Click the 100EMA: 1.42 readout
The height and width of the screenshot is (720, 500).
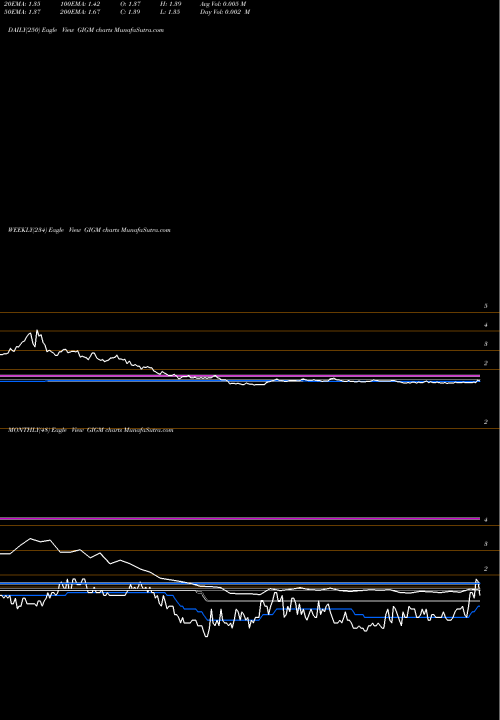pyautogui.click(x=80, y=4)
